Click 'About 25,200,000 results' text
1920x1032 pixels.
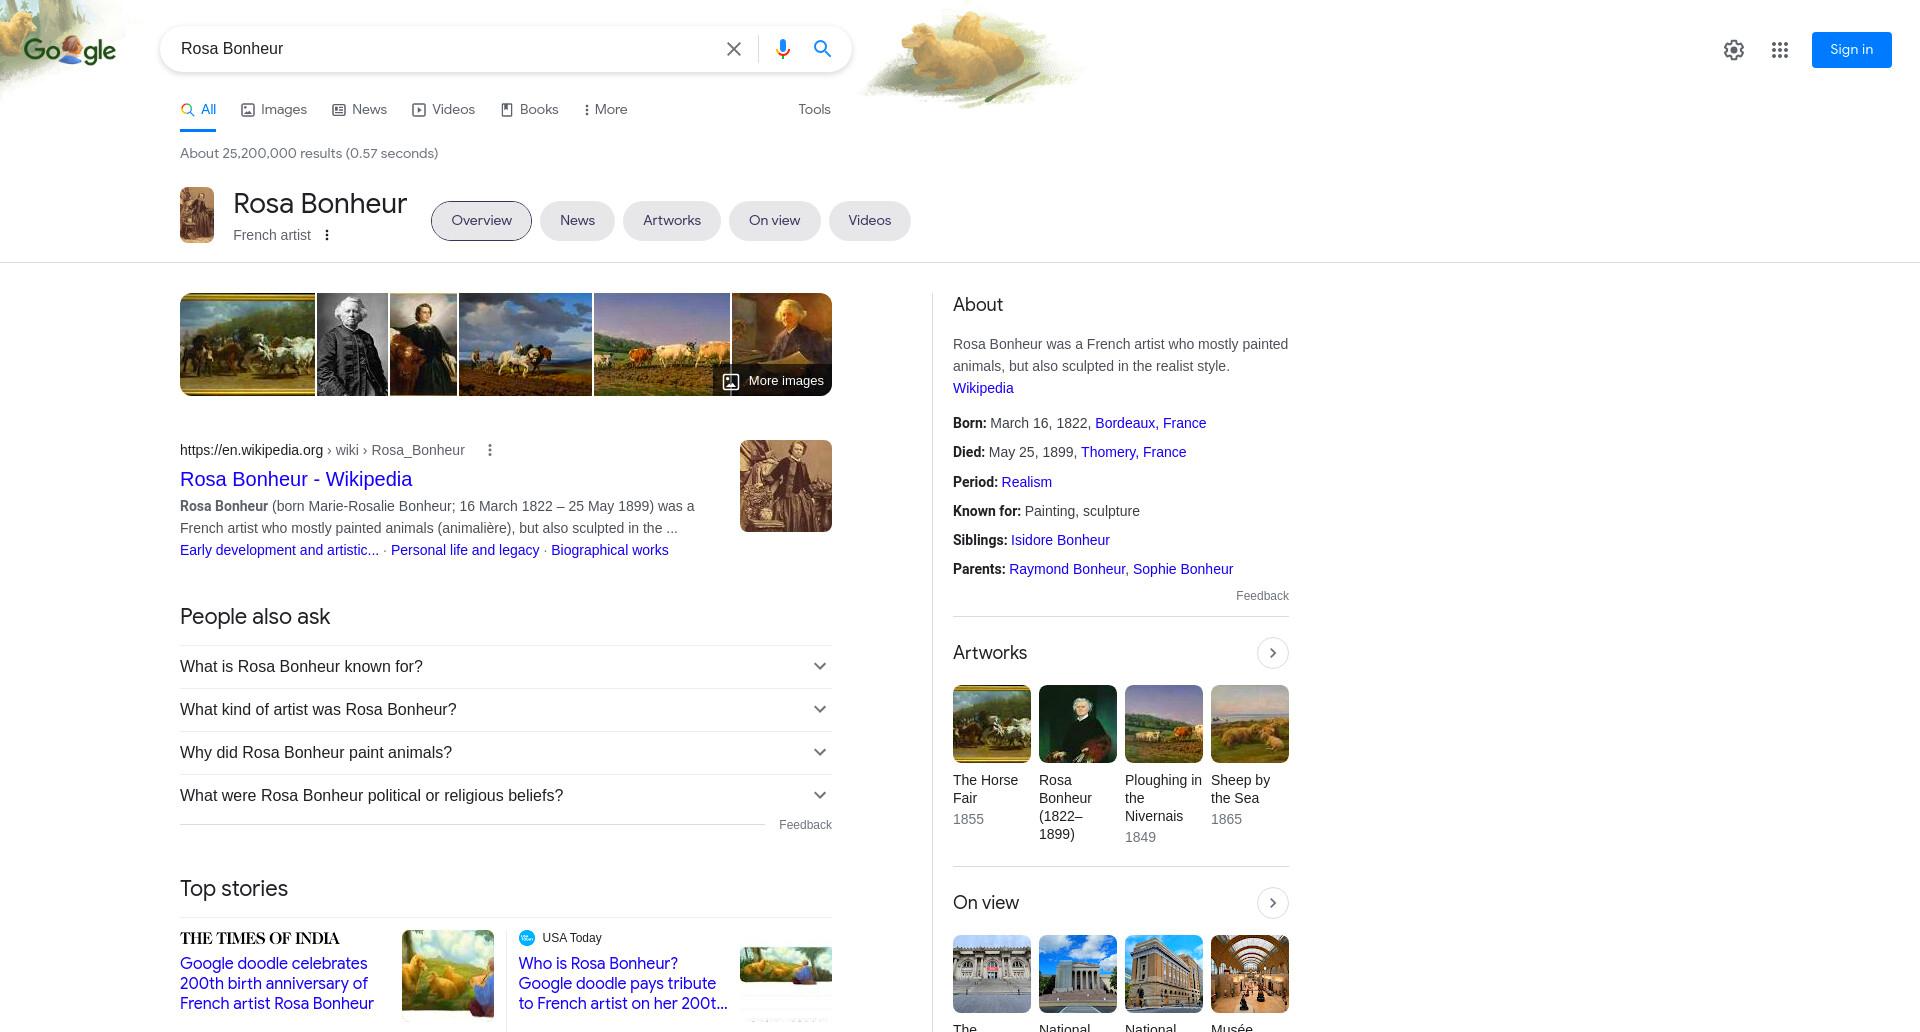point(309,154)
